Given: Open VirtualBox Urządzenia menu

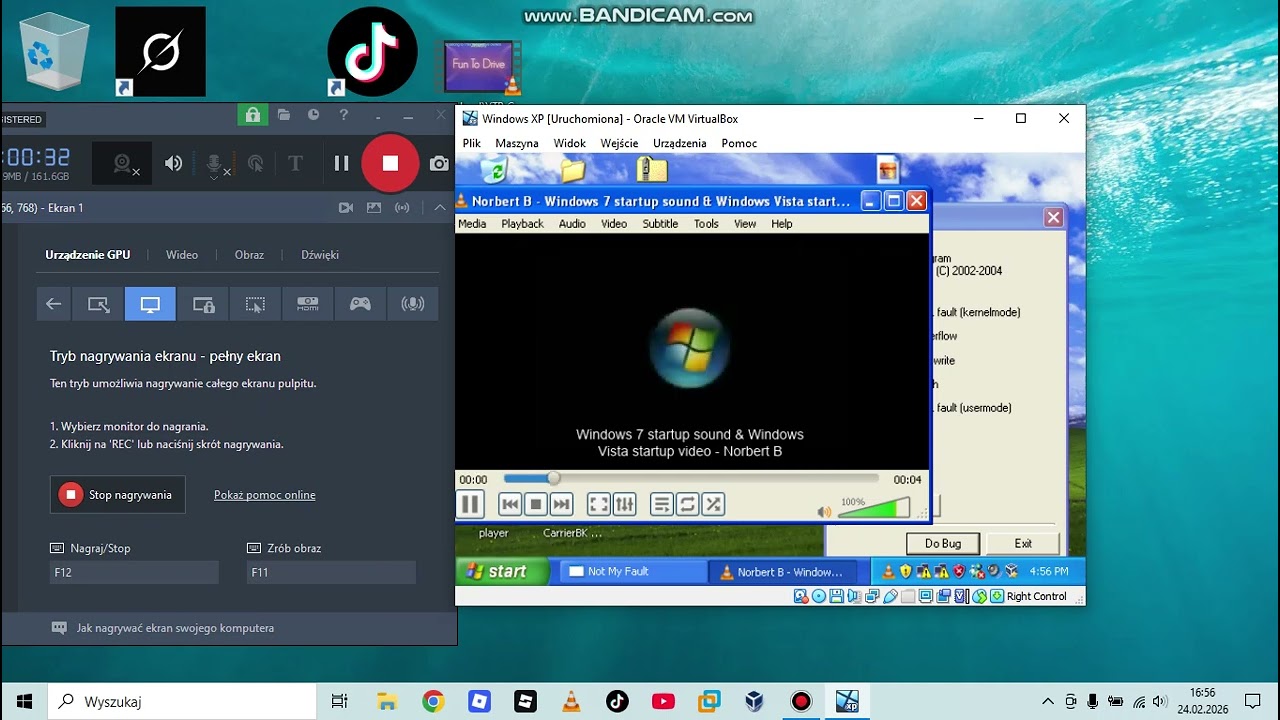Looking at the screenshot, I should 680,143.
